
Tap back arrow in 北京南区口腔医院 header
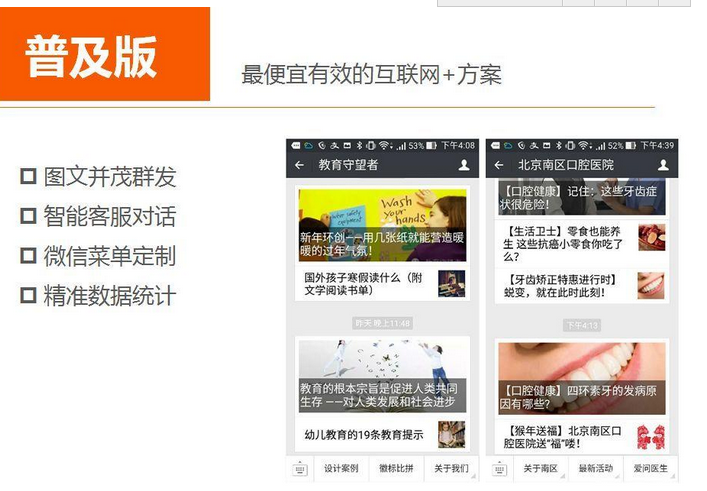pos(499,165)
